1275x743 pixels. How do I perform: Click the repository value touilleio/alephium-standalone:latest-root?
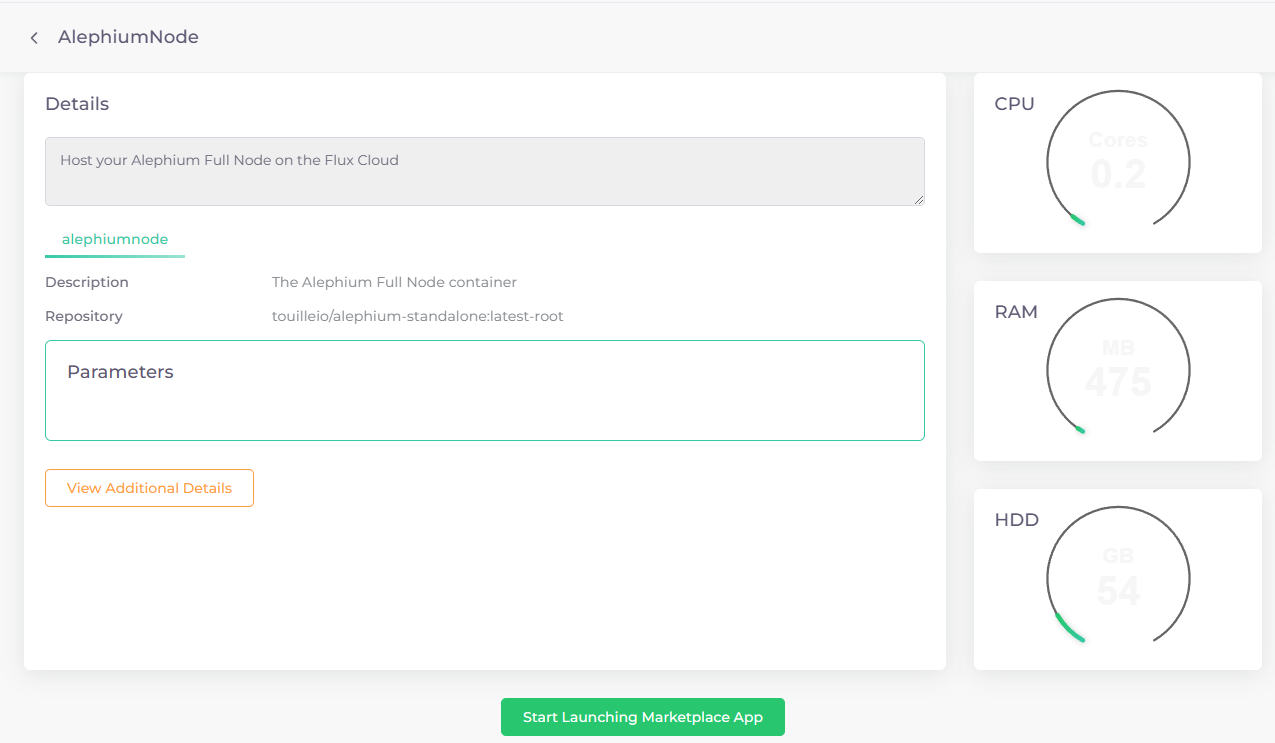(x=418, y=316)
